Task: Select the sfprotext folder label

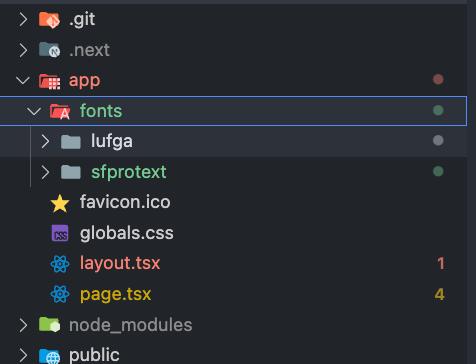Action: (x=129, y=172)
